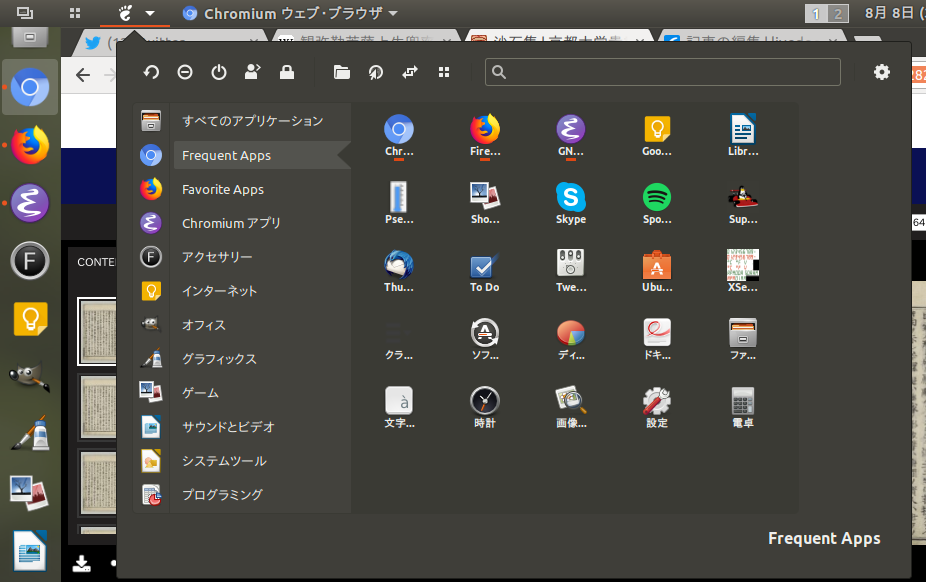Switch to workspace 2 in top bar
926x582 pixels.
click(x=837, y=14)
